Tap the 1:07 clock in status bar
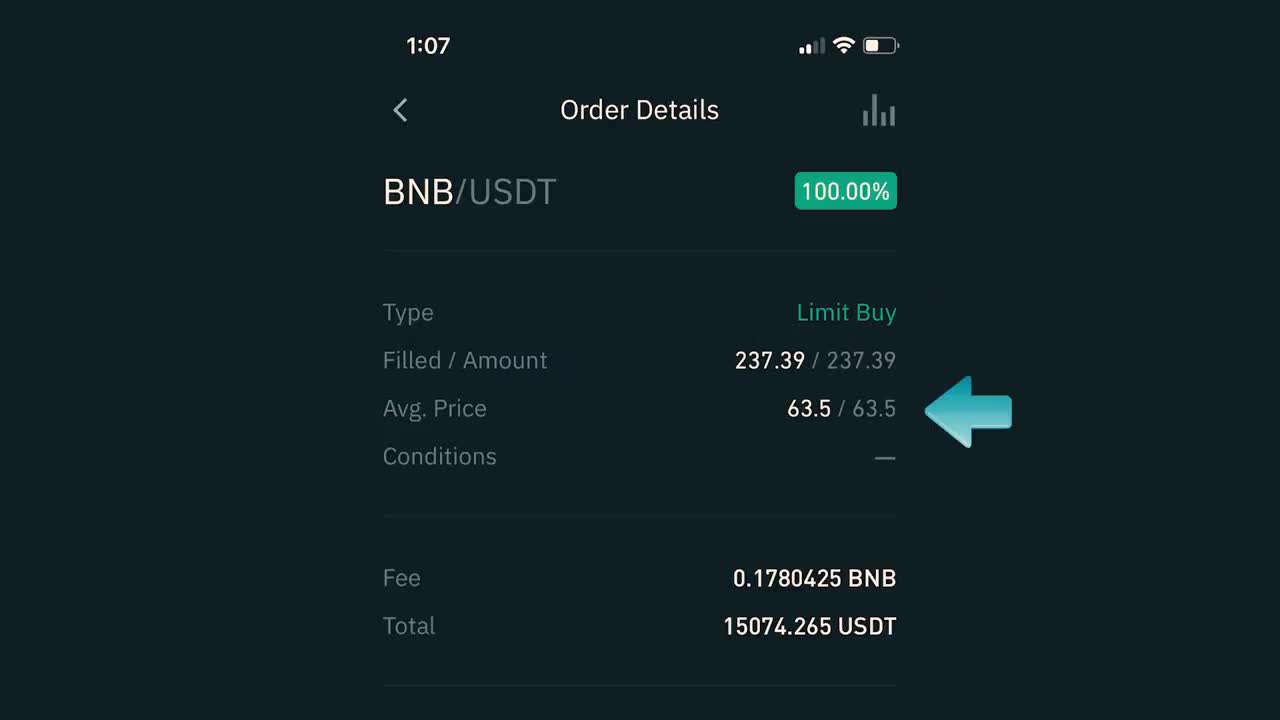This screenshot has height=720, width=1280. pyautogui.click(x=428, y=46)
